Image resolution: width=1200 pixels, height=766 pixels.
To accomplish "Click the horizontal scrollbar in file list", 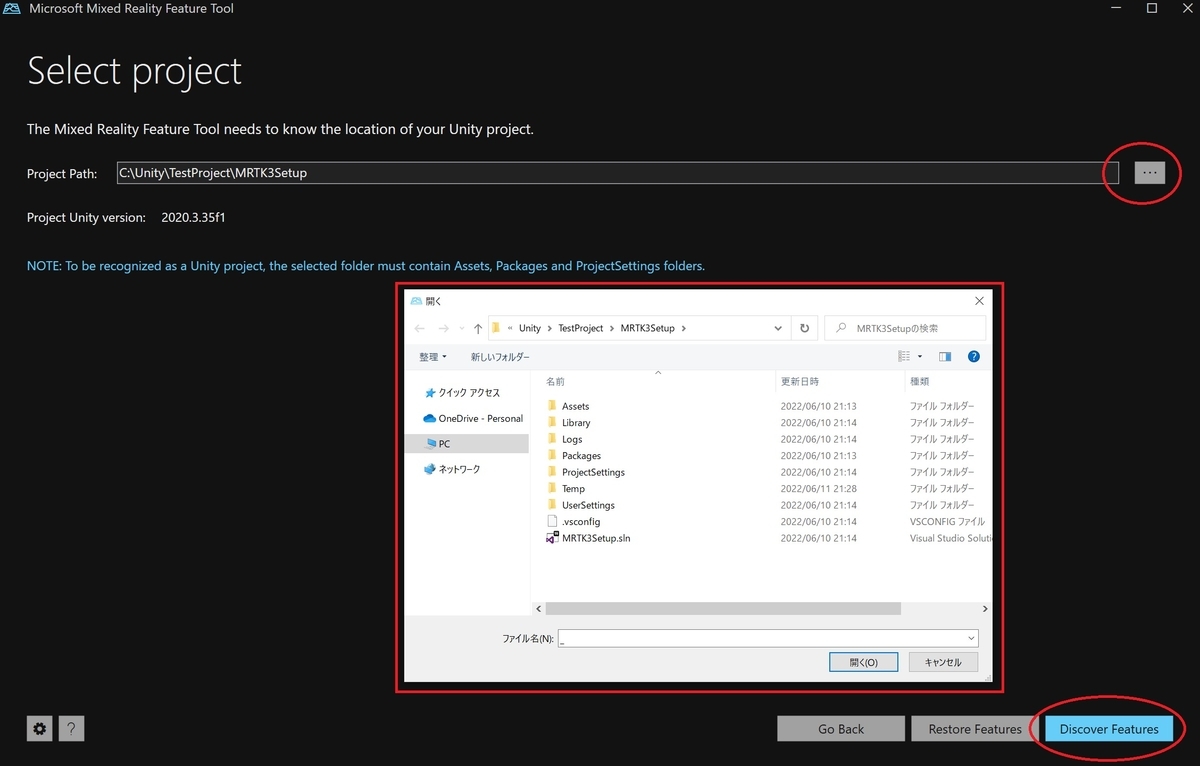I will (723, 608).
